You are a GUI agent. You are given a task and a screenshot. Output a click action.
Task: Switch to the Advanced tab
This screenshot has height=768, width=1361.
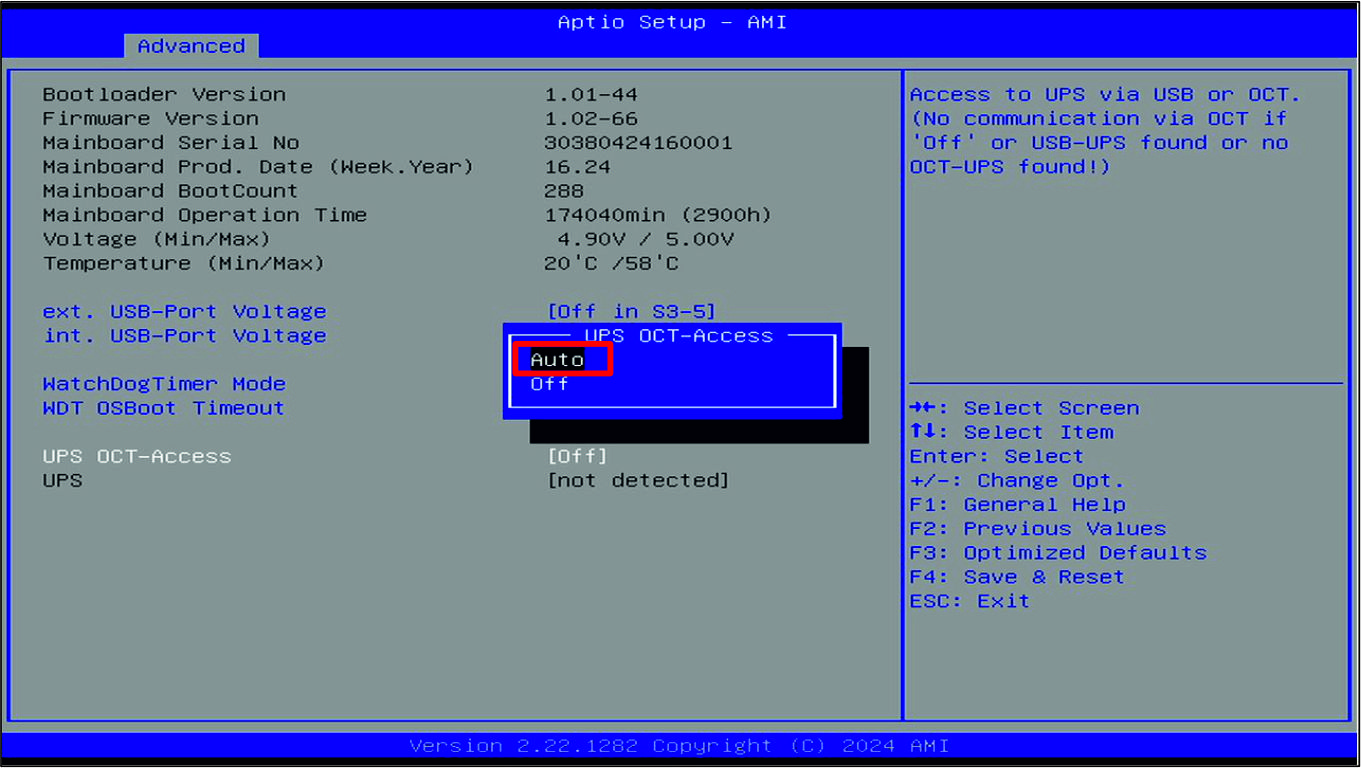pyautogui.click(x=191, y=46)
